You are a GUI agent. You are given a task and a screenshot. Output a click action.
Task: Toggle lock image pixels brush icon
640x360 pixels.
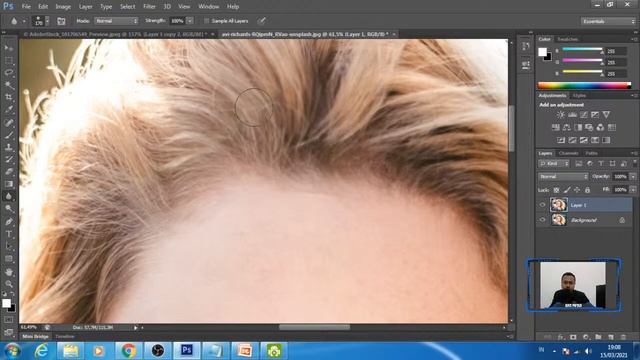[567, 190]
